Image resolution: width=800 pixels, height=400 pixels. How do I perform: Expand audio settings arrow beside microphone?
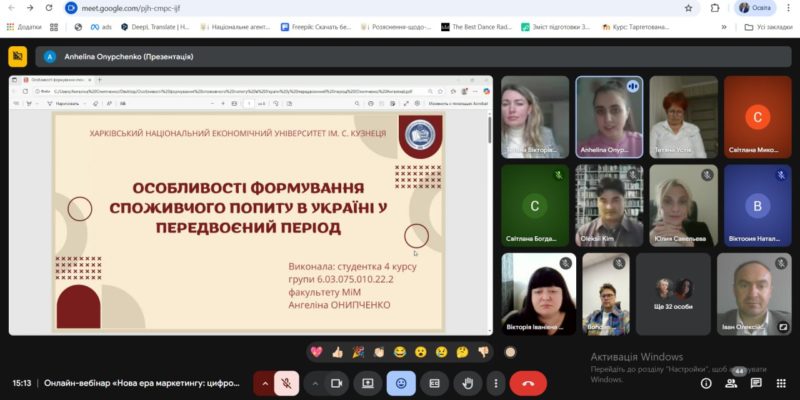click(265, 383)
